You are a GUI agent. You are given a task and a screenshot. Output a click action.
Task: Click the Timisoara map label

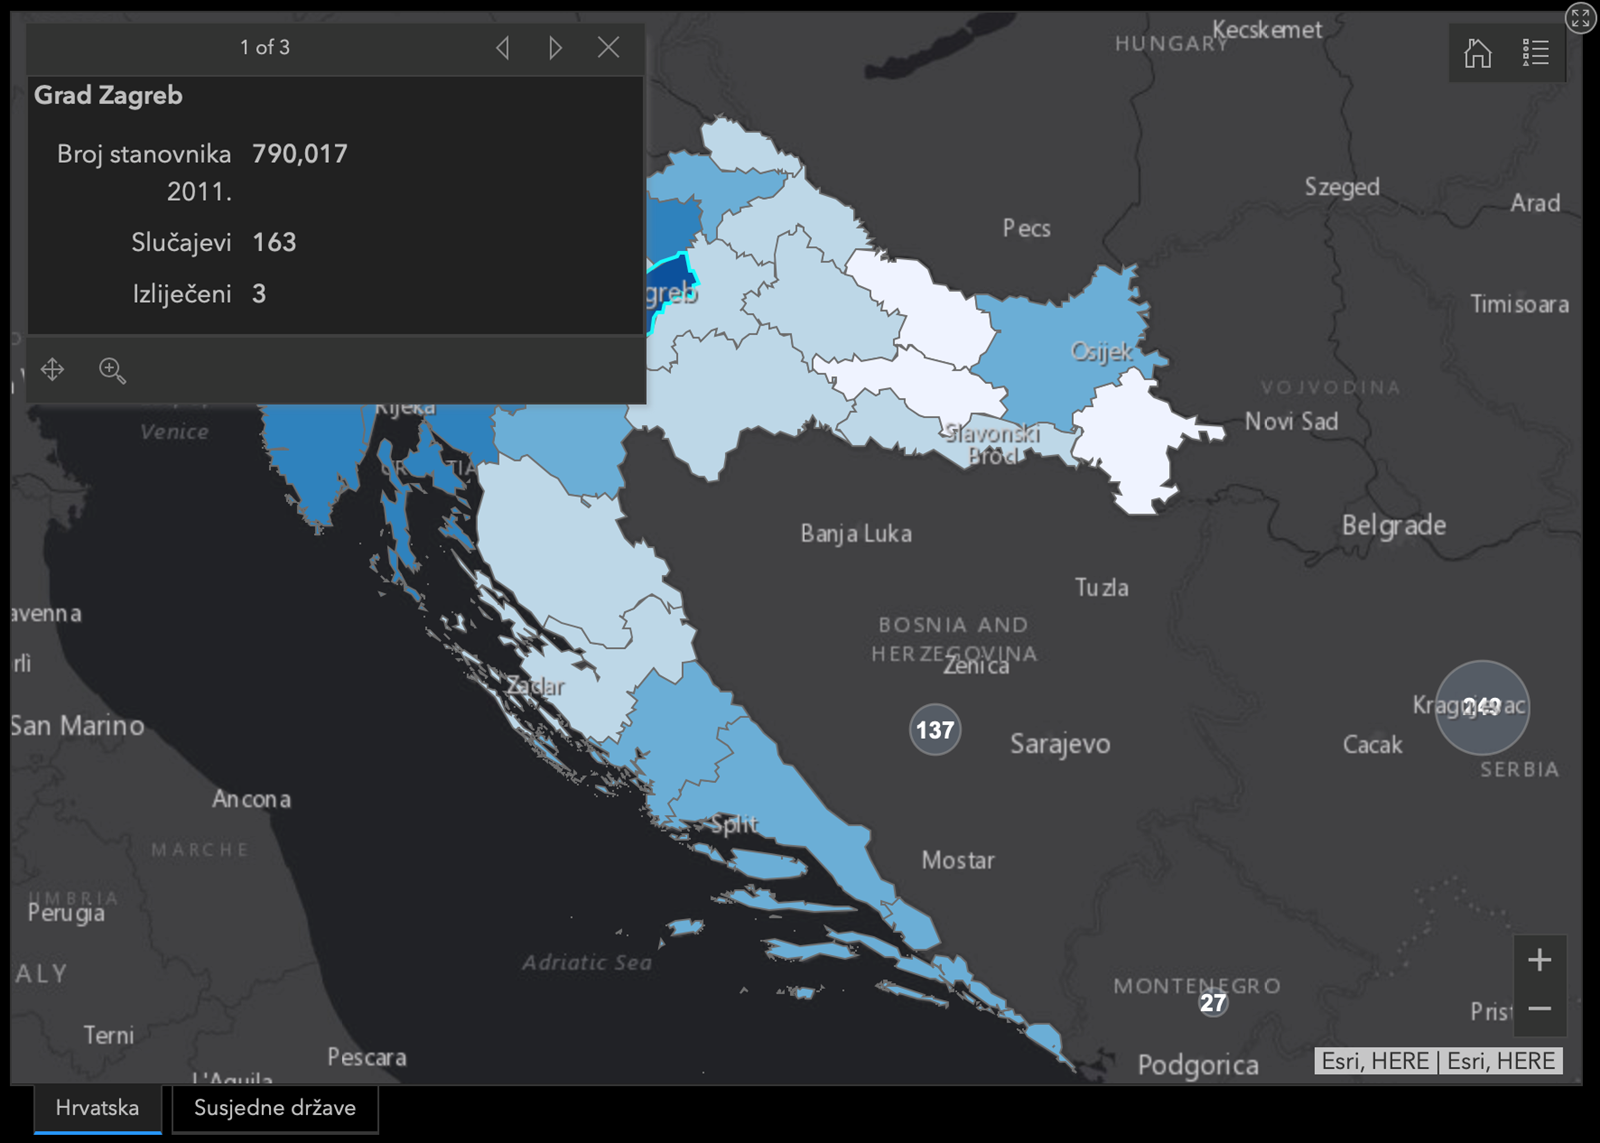(x=1519, y=304)
